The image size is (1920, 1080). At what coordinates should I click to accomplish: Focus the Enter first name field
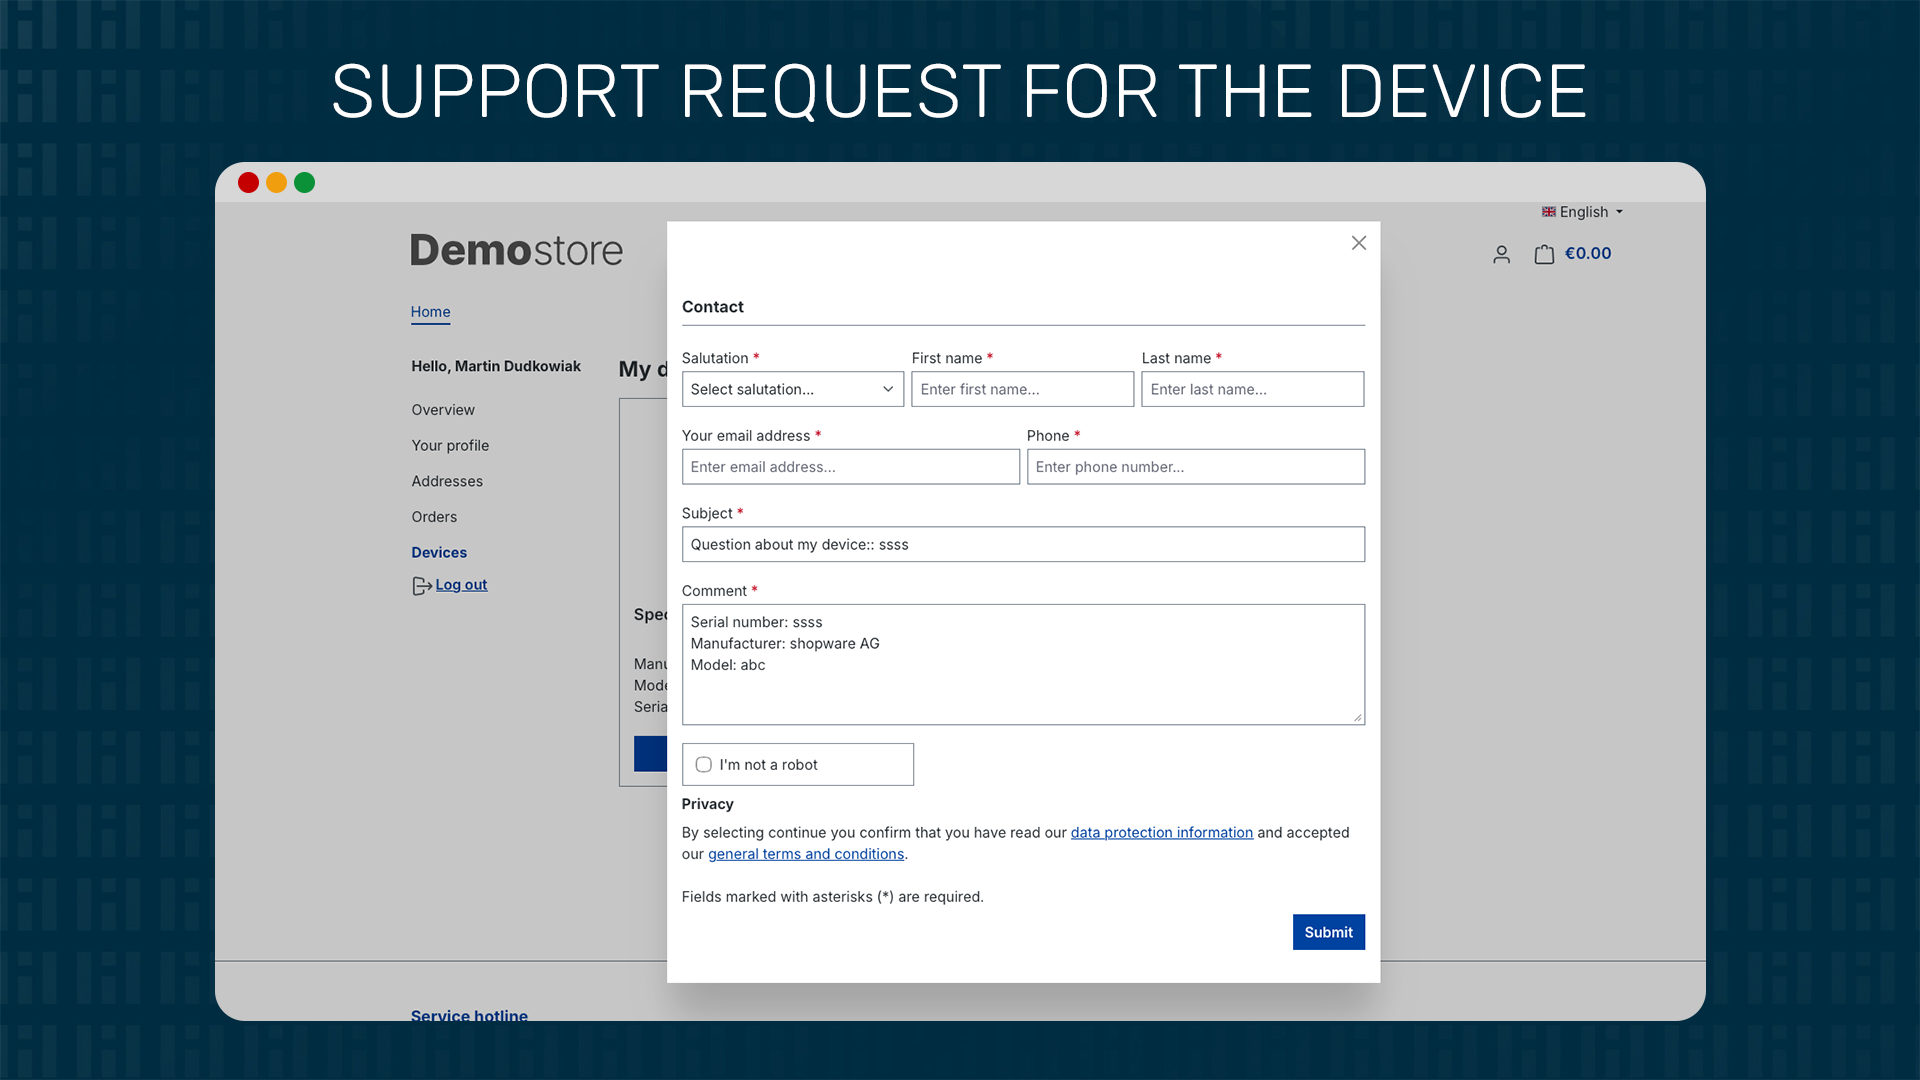tap(1022, 389)
